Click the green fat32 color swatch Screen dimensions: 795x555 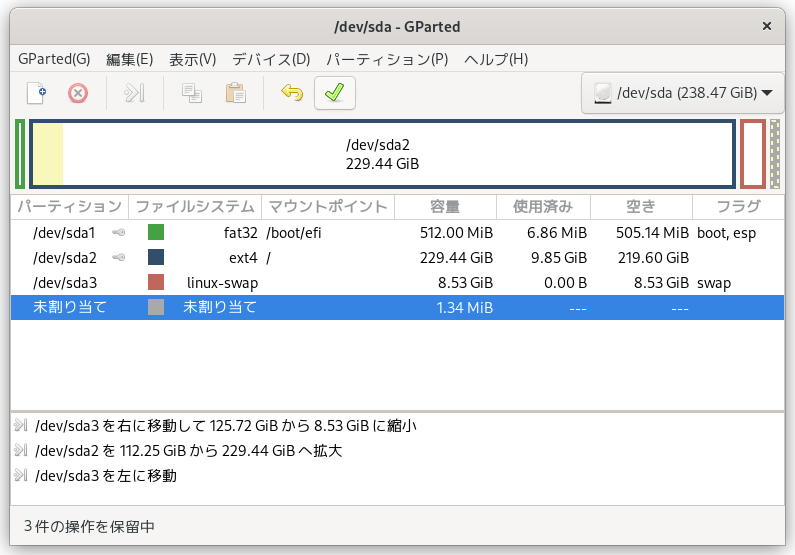[x=156, y=232]
